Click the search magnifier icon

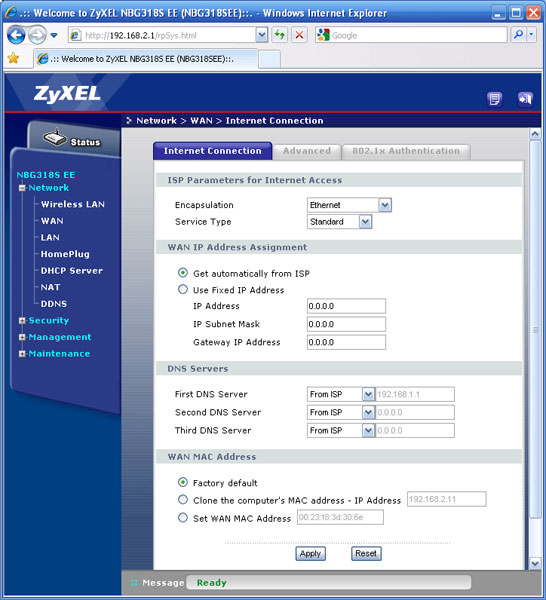[518, 35]
